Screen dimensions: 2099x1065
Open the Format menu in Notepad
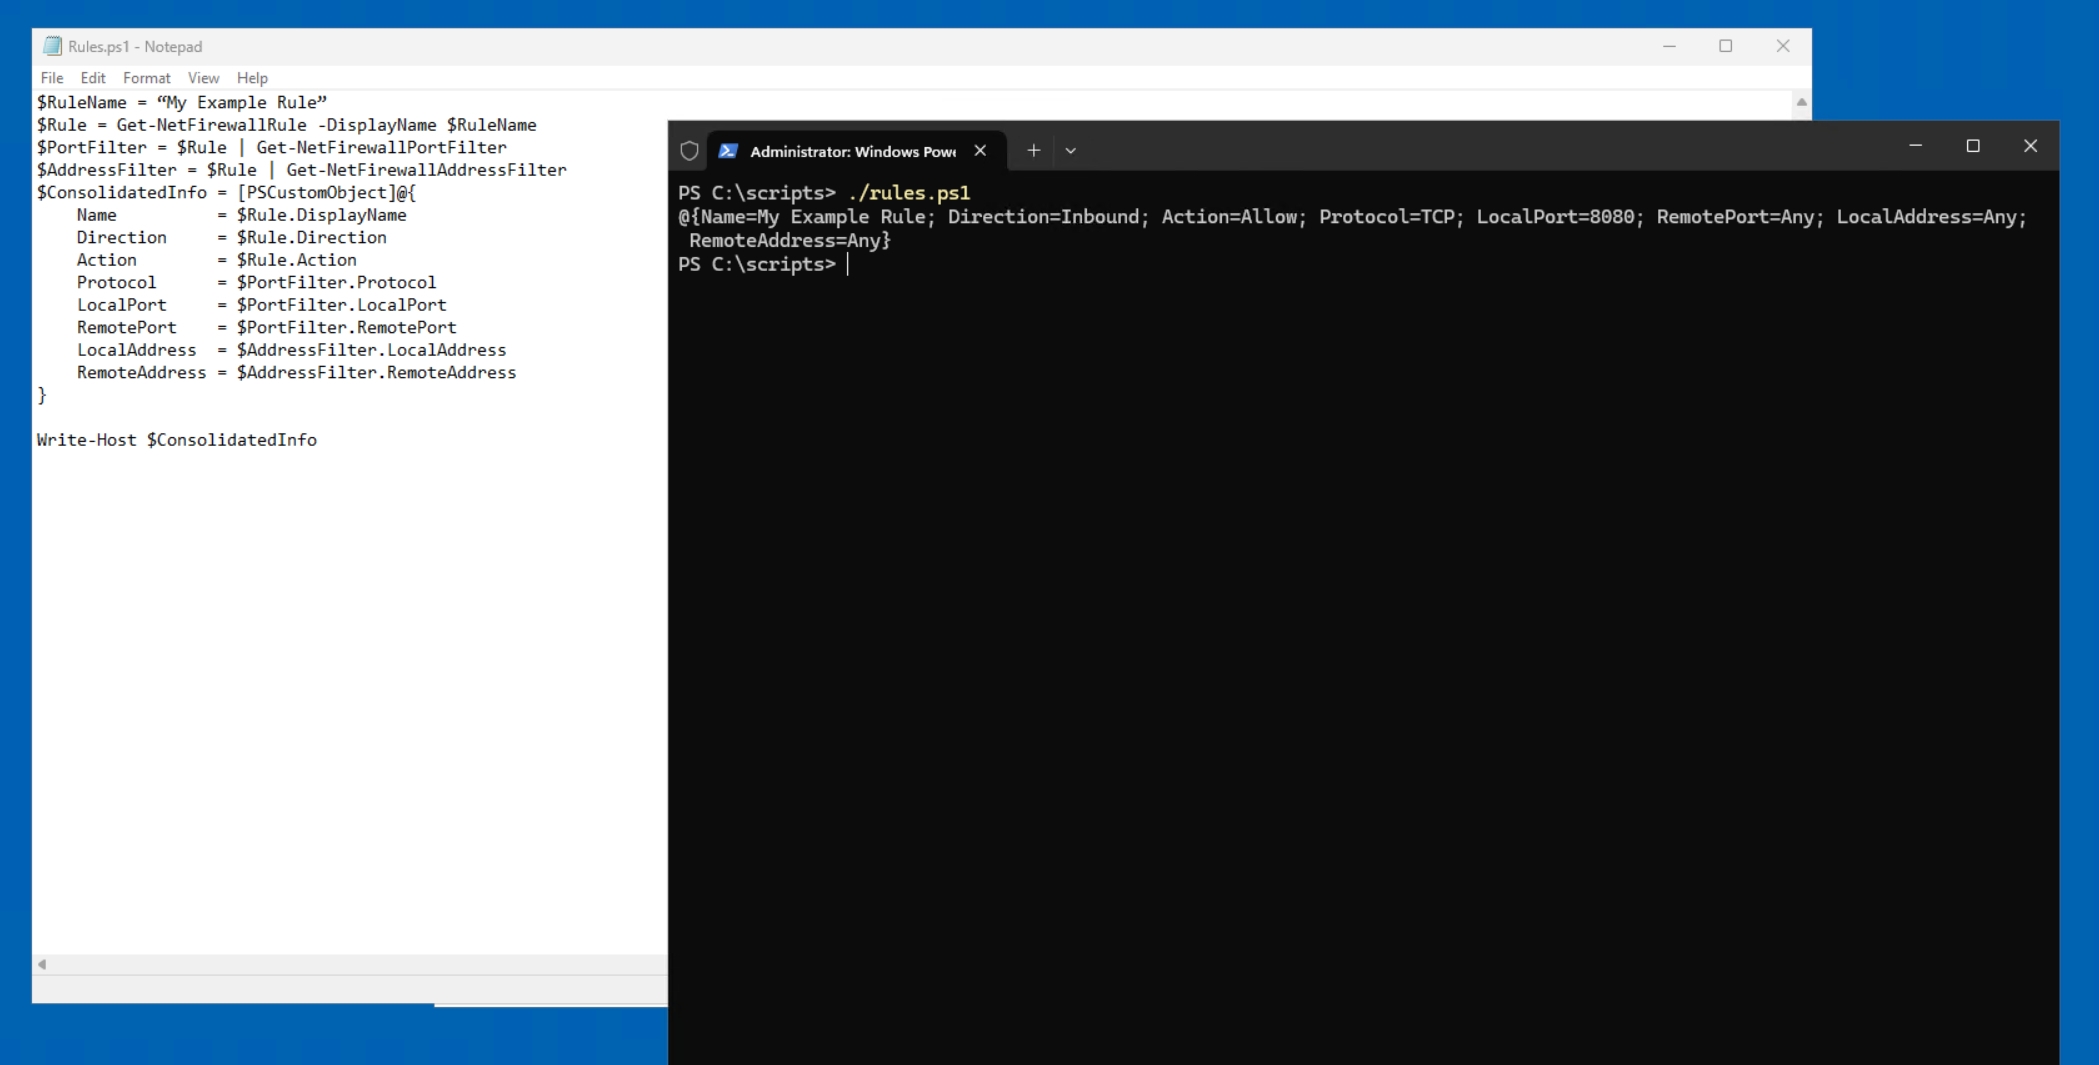[146, 78]
